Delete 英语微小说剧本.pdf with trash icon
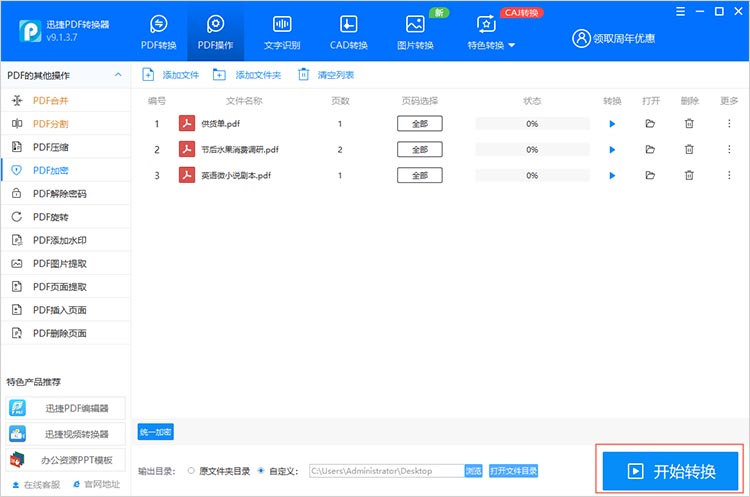 pos(689,175)
